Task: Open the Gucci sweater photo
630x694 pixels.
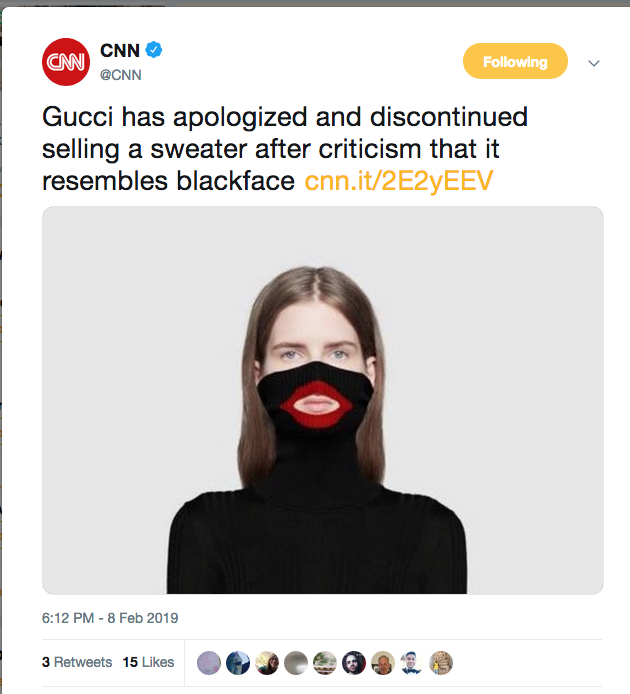Action: 322,400
